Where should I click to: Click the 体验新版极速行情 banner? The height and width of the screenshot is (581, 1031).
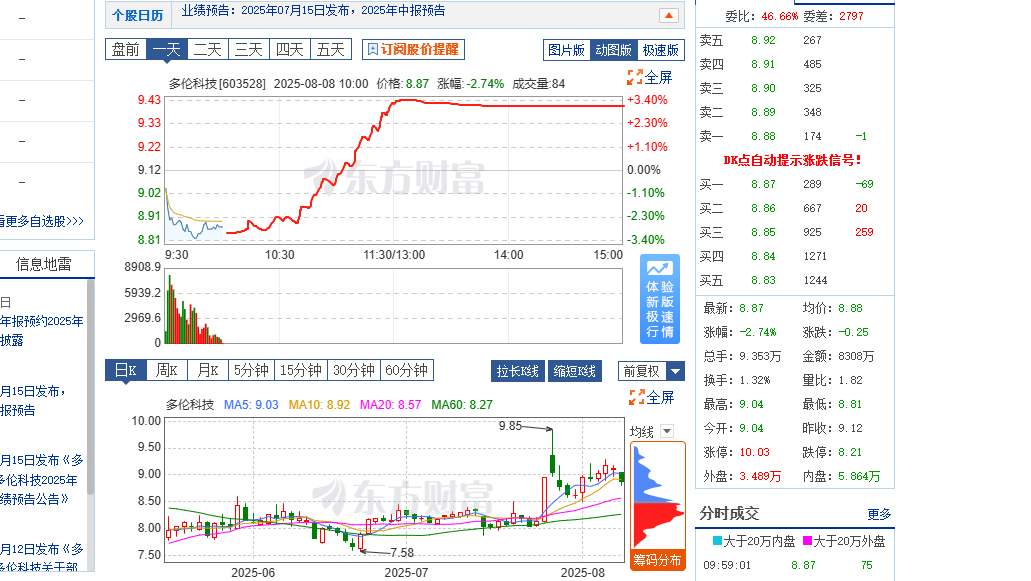pos(659,299)
